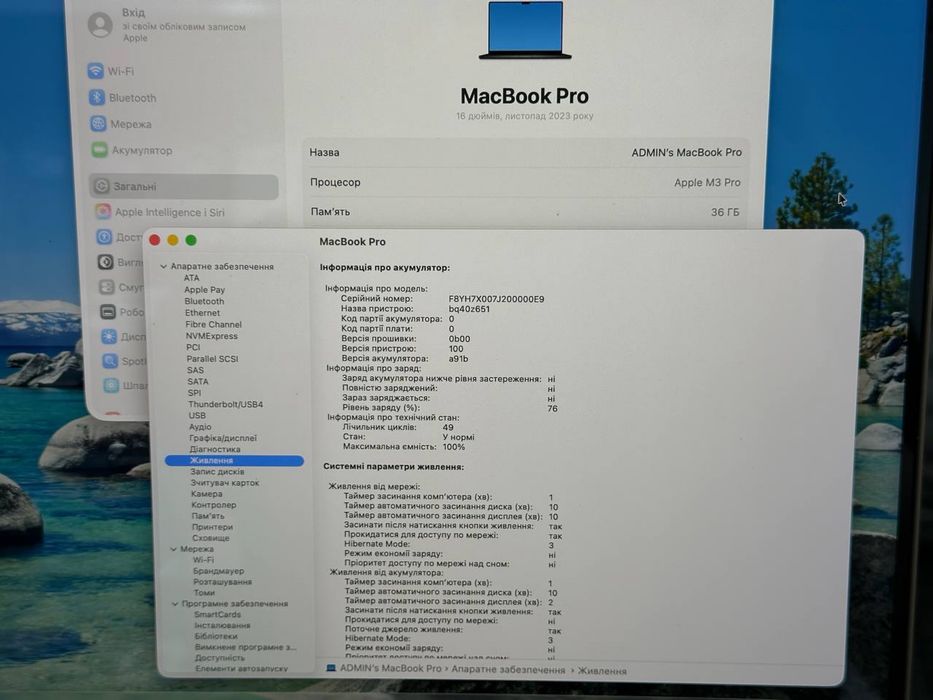This screenshot has width=933, height=700.
Task: Select Аудіо in hardware list
Action: 201,427
